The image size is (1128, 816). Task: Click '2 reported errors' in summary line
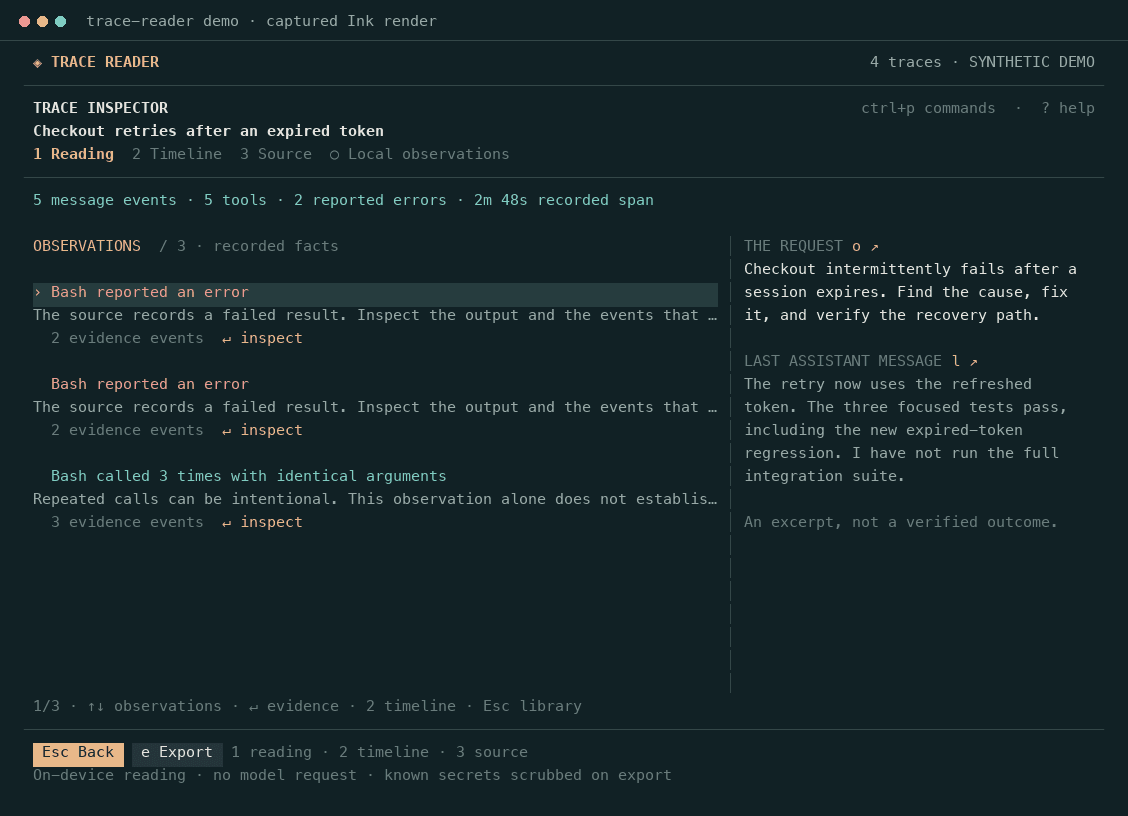pyautogui.click(x=370, y=200)
